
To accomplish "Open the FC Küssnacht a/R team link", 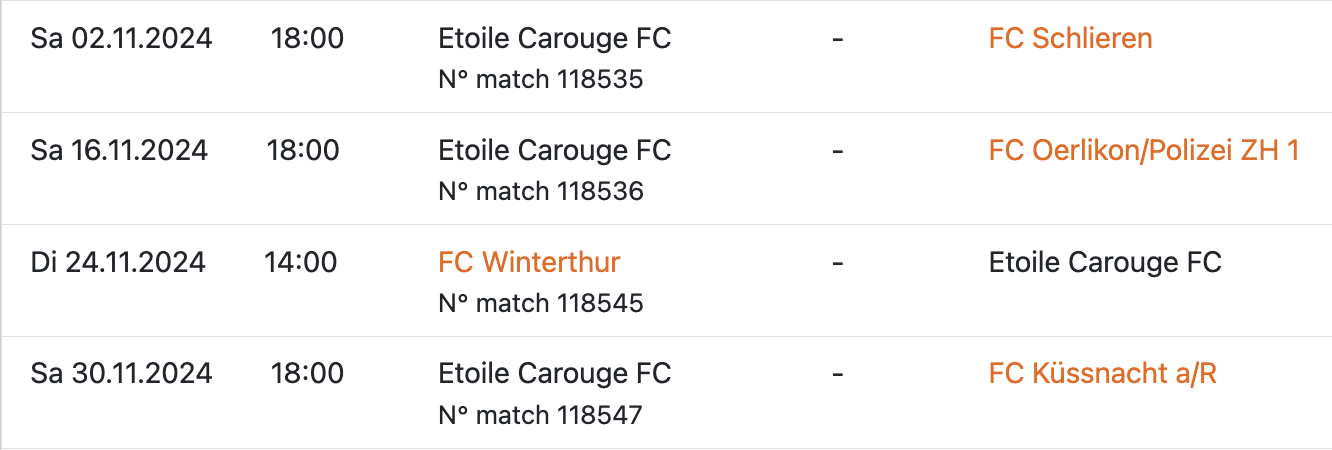I will [1102, 374].
